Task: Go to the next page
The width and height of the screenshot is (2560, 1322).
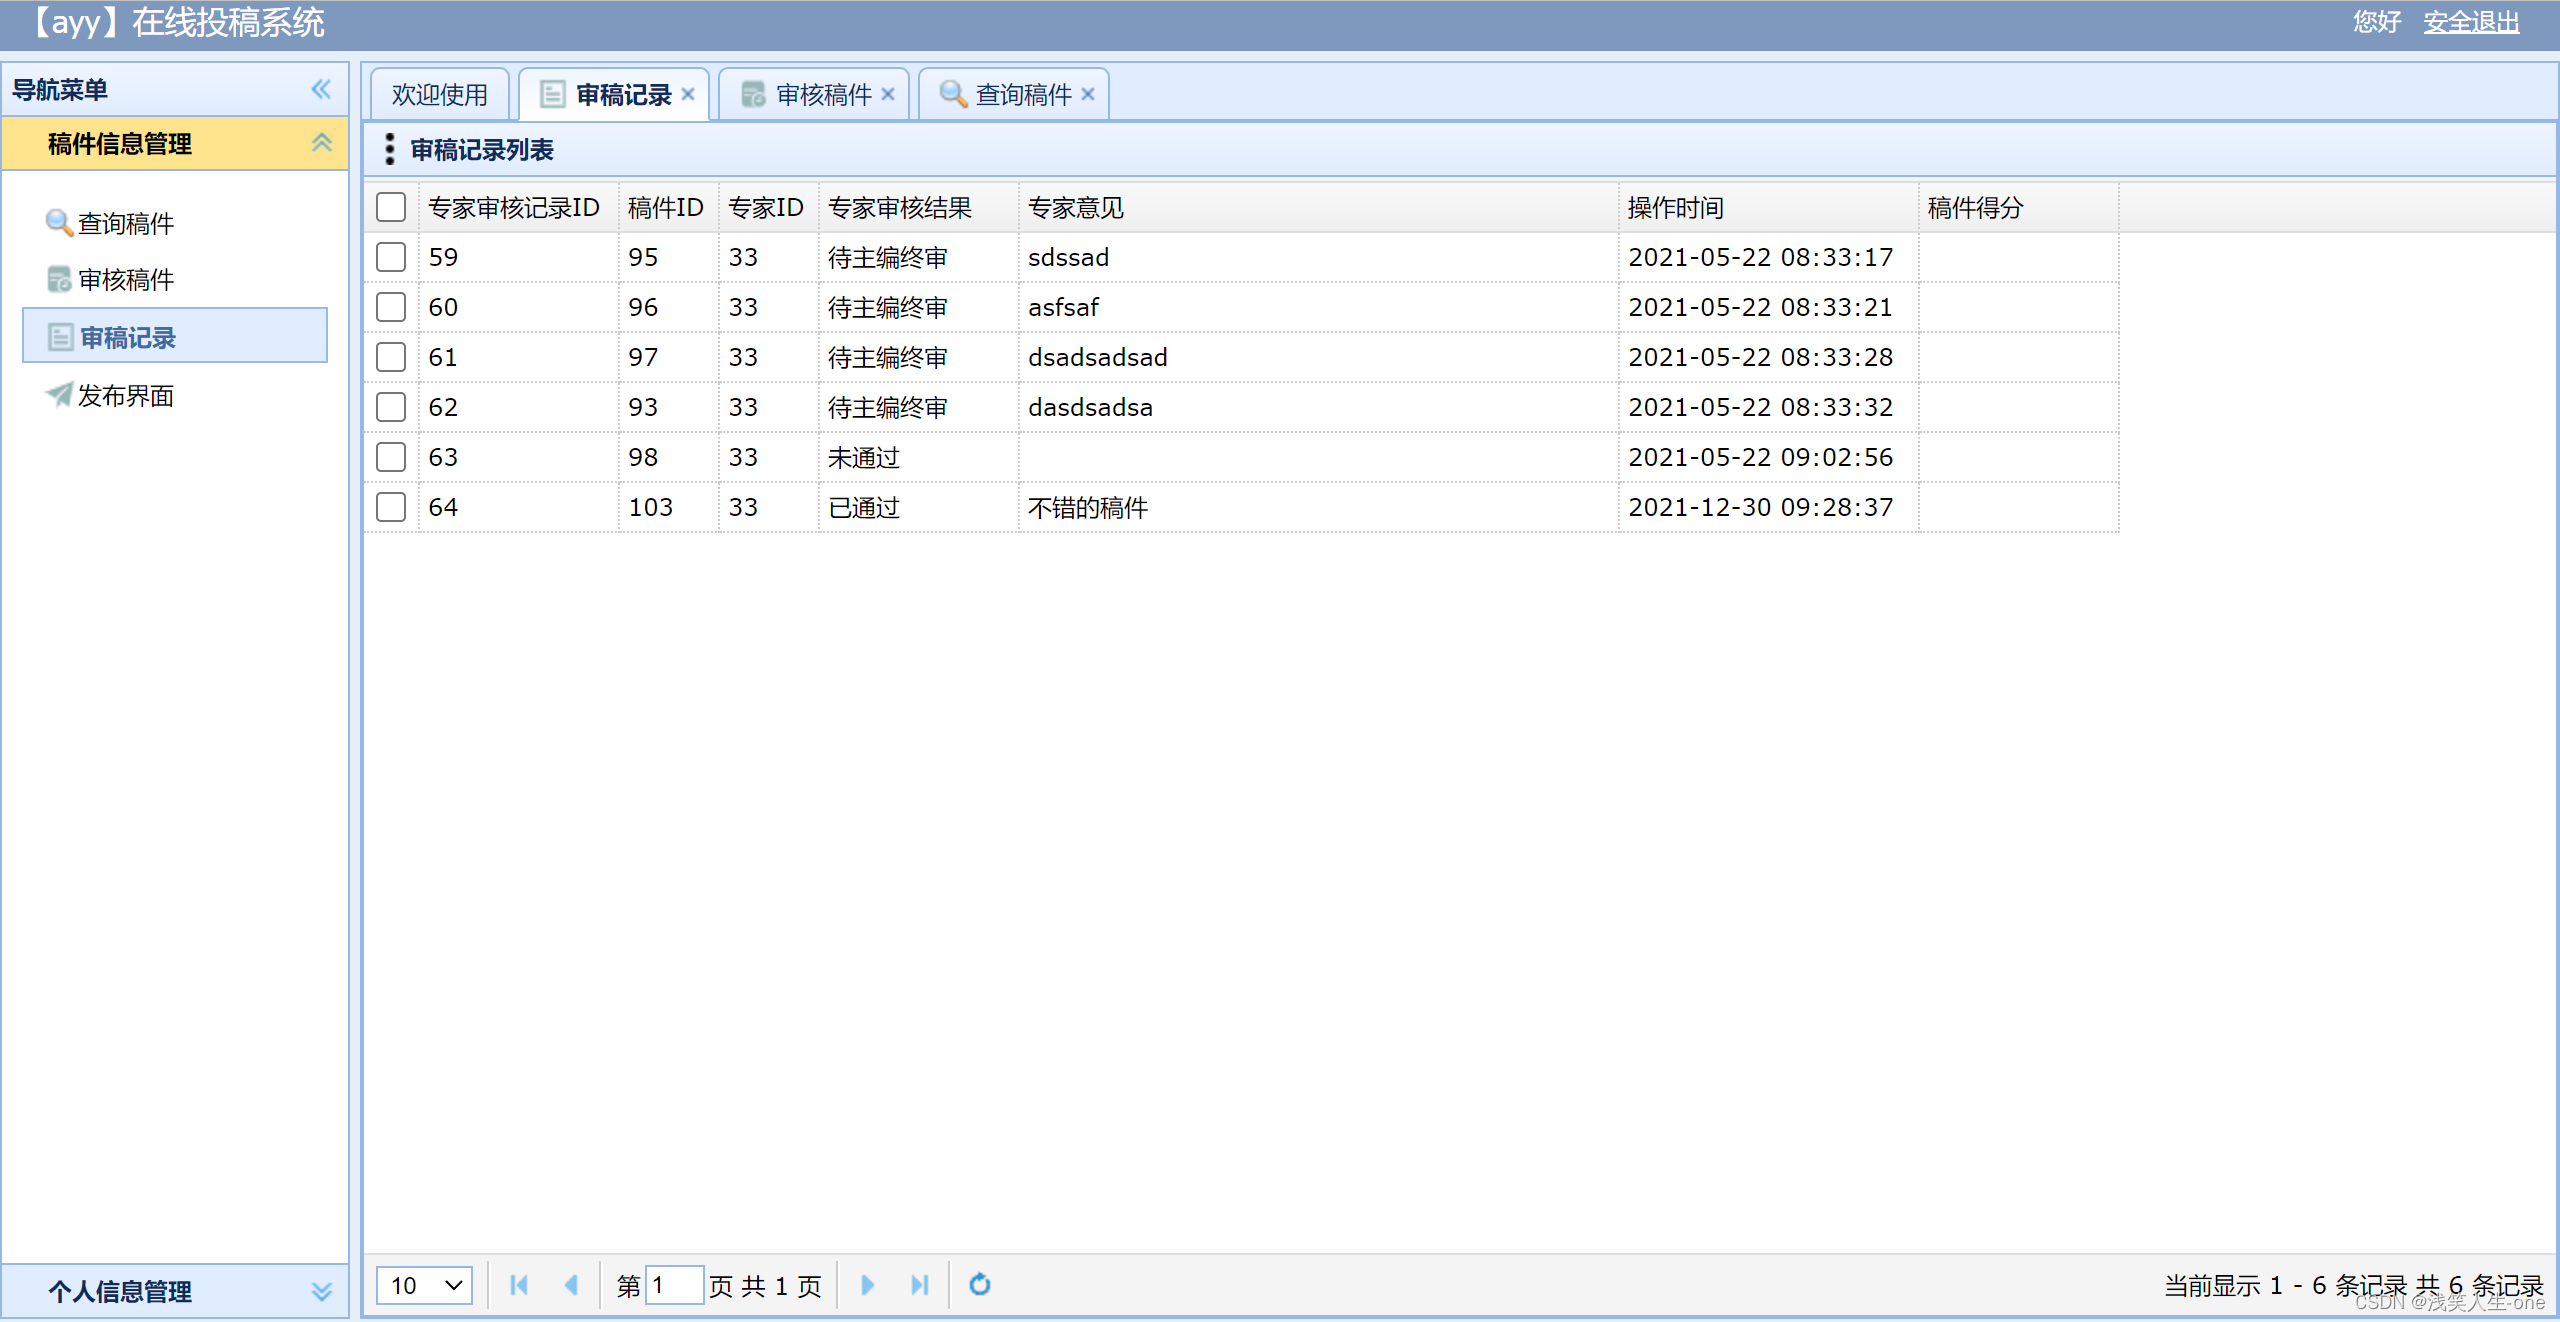Action: 867,1285
